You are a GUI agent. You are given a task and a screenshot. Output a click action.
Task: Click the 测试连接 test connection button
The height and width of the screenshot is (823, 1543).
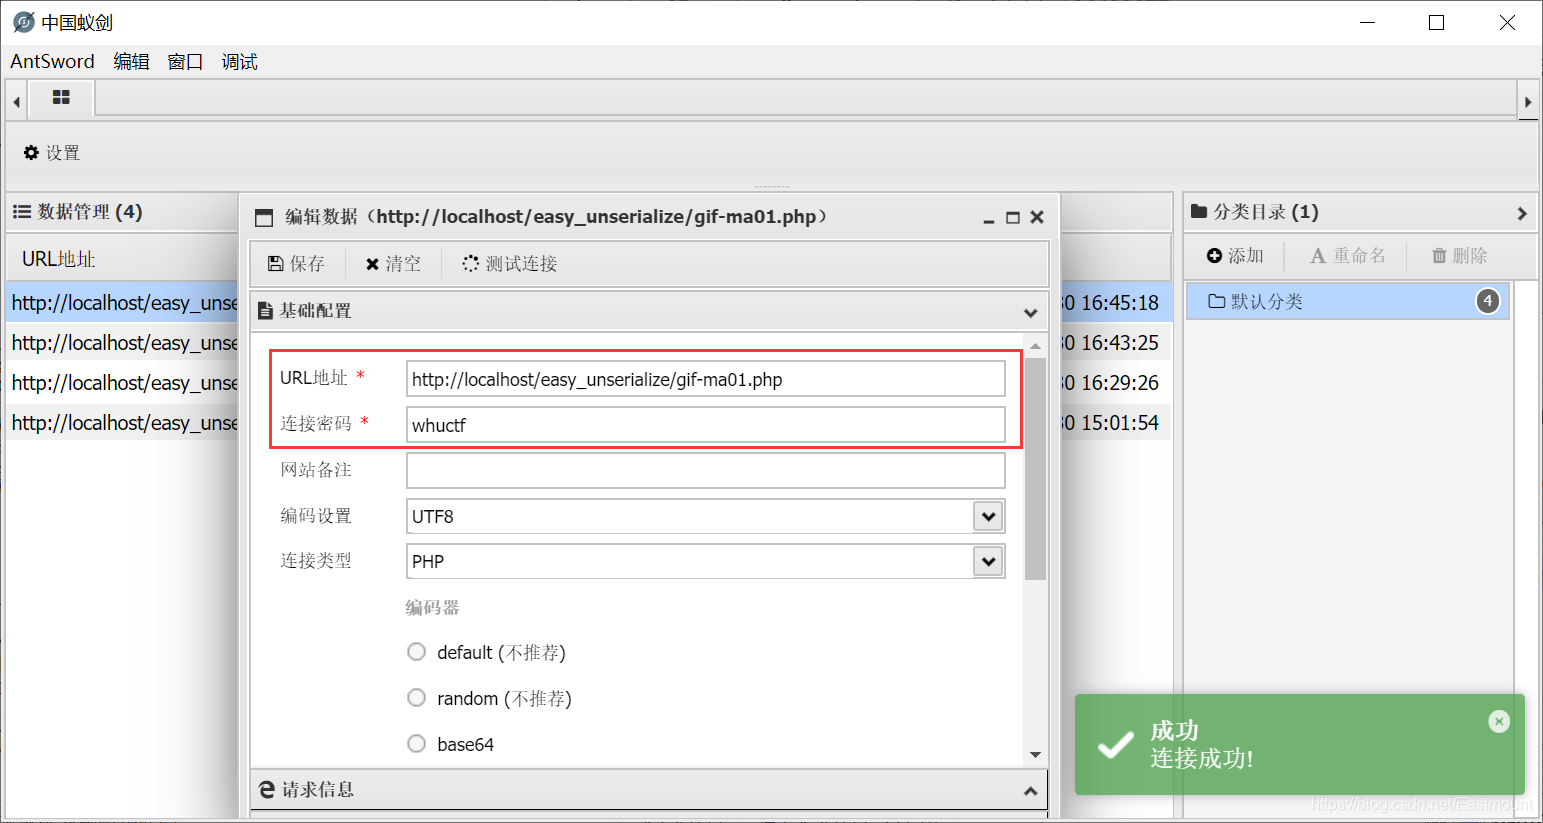point(510,264)
